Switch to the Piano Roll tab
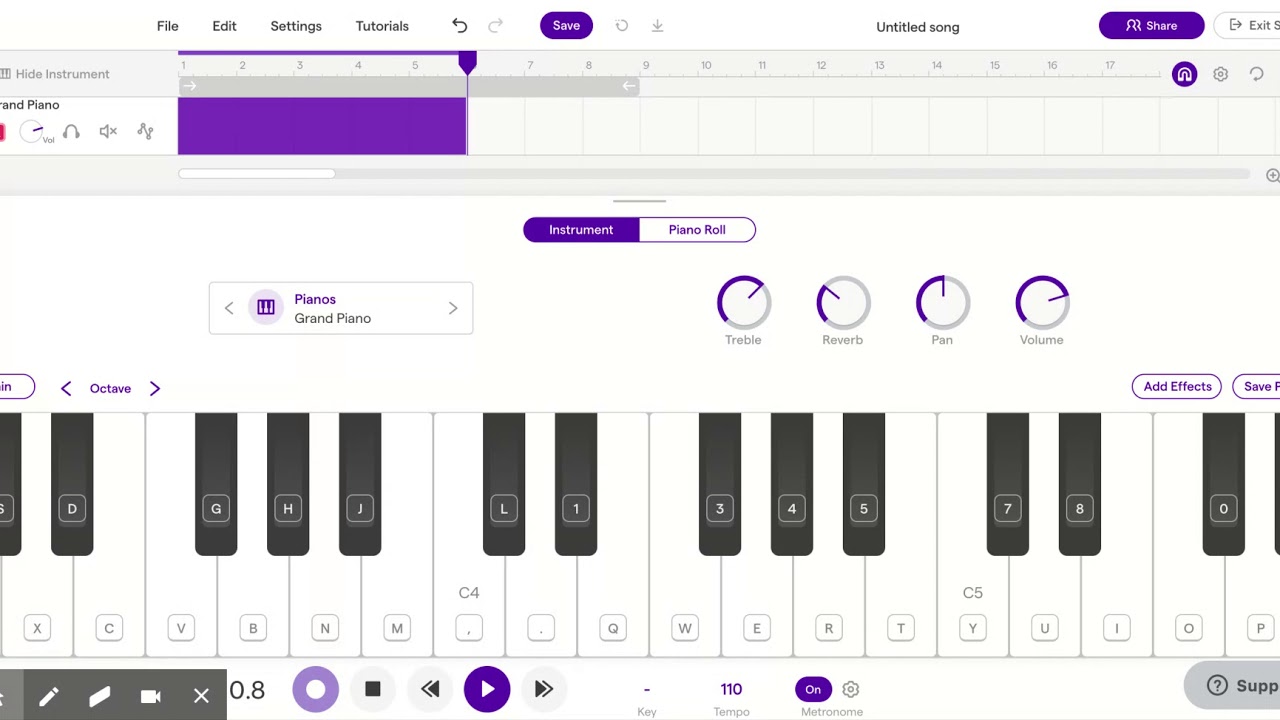 pyautogui.click(x=697, y=230)
